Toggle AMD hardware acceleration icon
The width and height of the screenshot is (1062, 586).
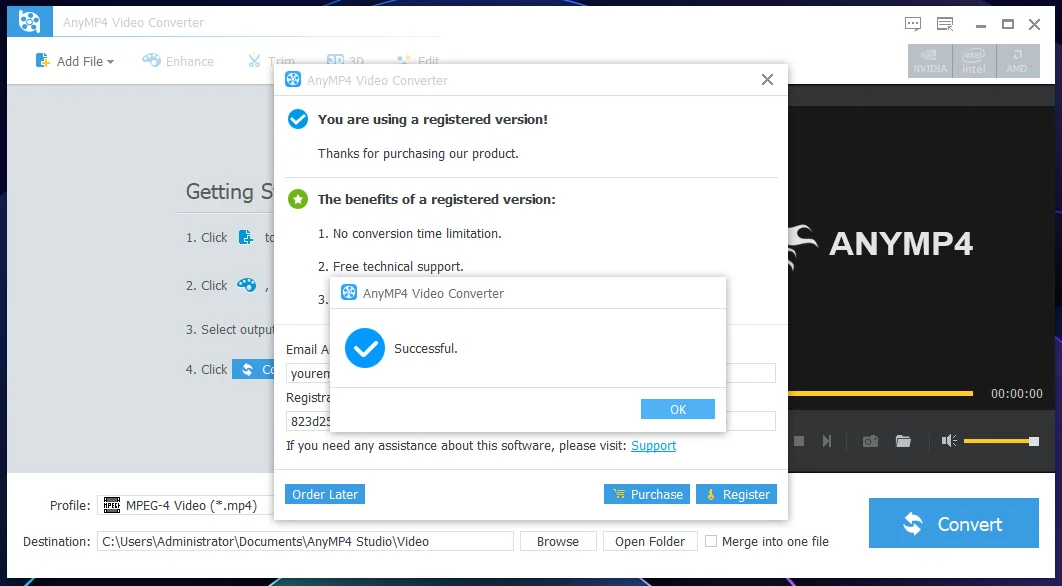pyautogui.click(x=1017, y=61)
